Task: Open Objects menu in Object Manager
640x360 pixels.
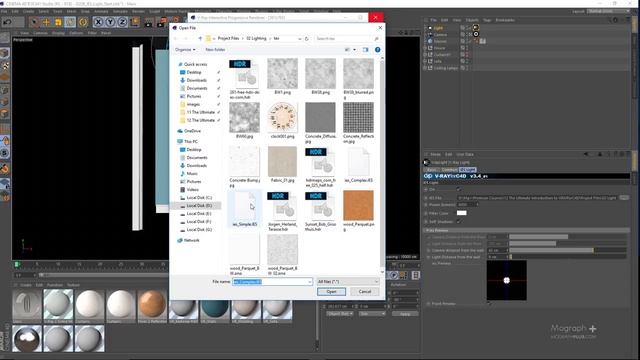Action: pyautogui.click(x=472, y=20)
